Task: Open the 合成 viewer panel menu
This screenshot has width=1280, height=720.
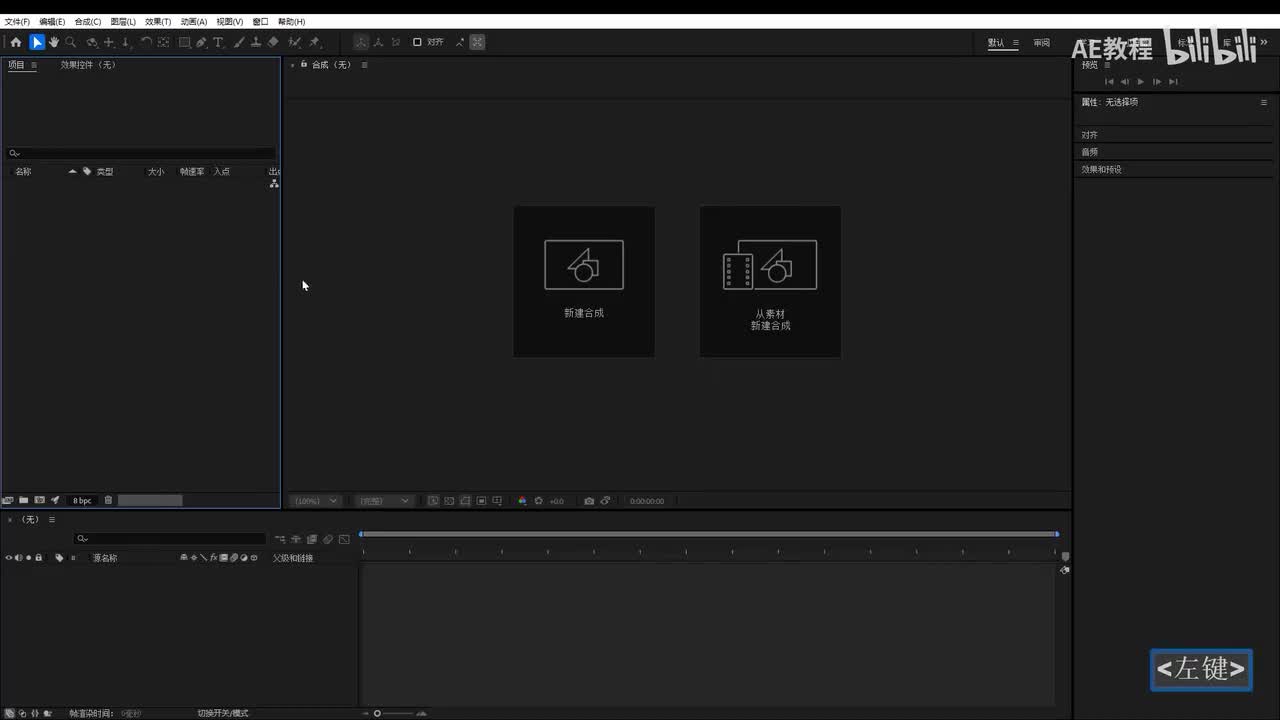Action: click(x=364, y=65)
